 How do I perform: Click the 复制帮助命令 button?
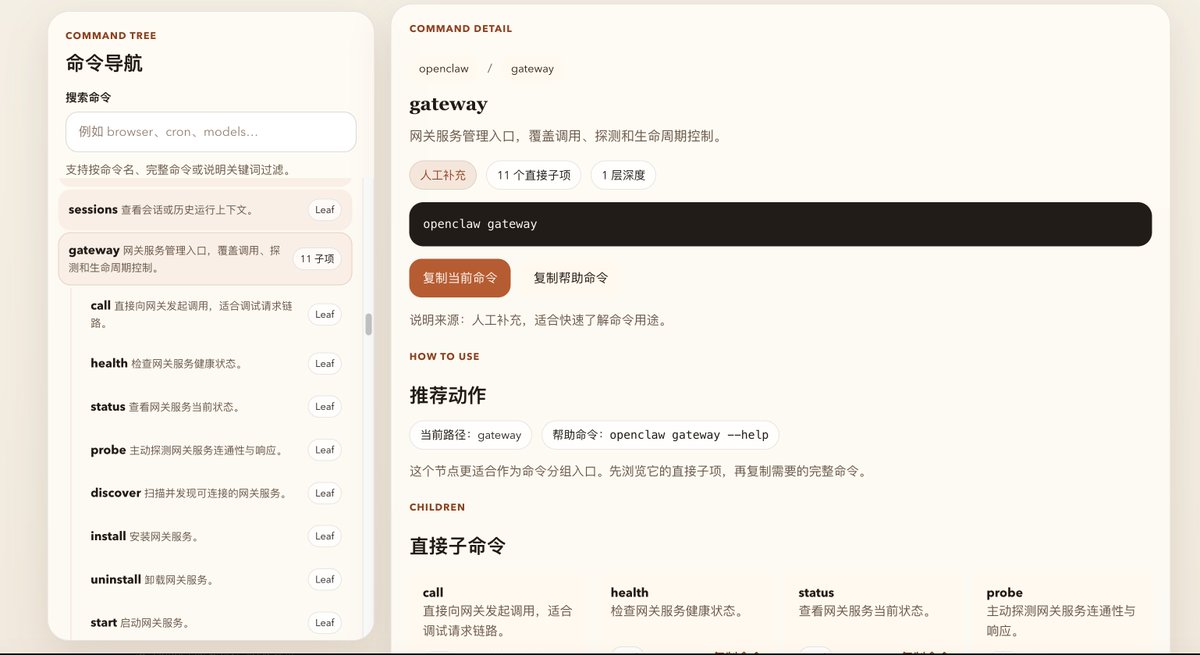pyautogui.click(x=571, y=278)
